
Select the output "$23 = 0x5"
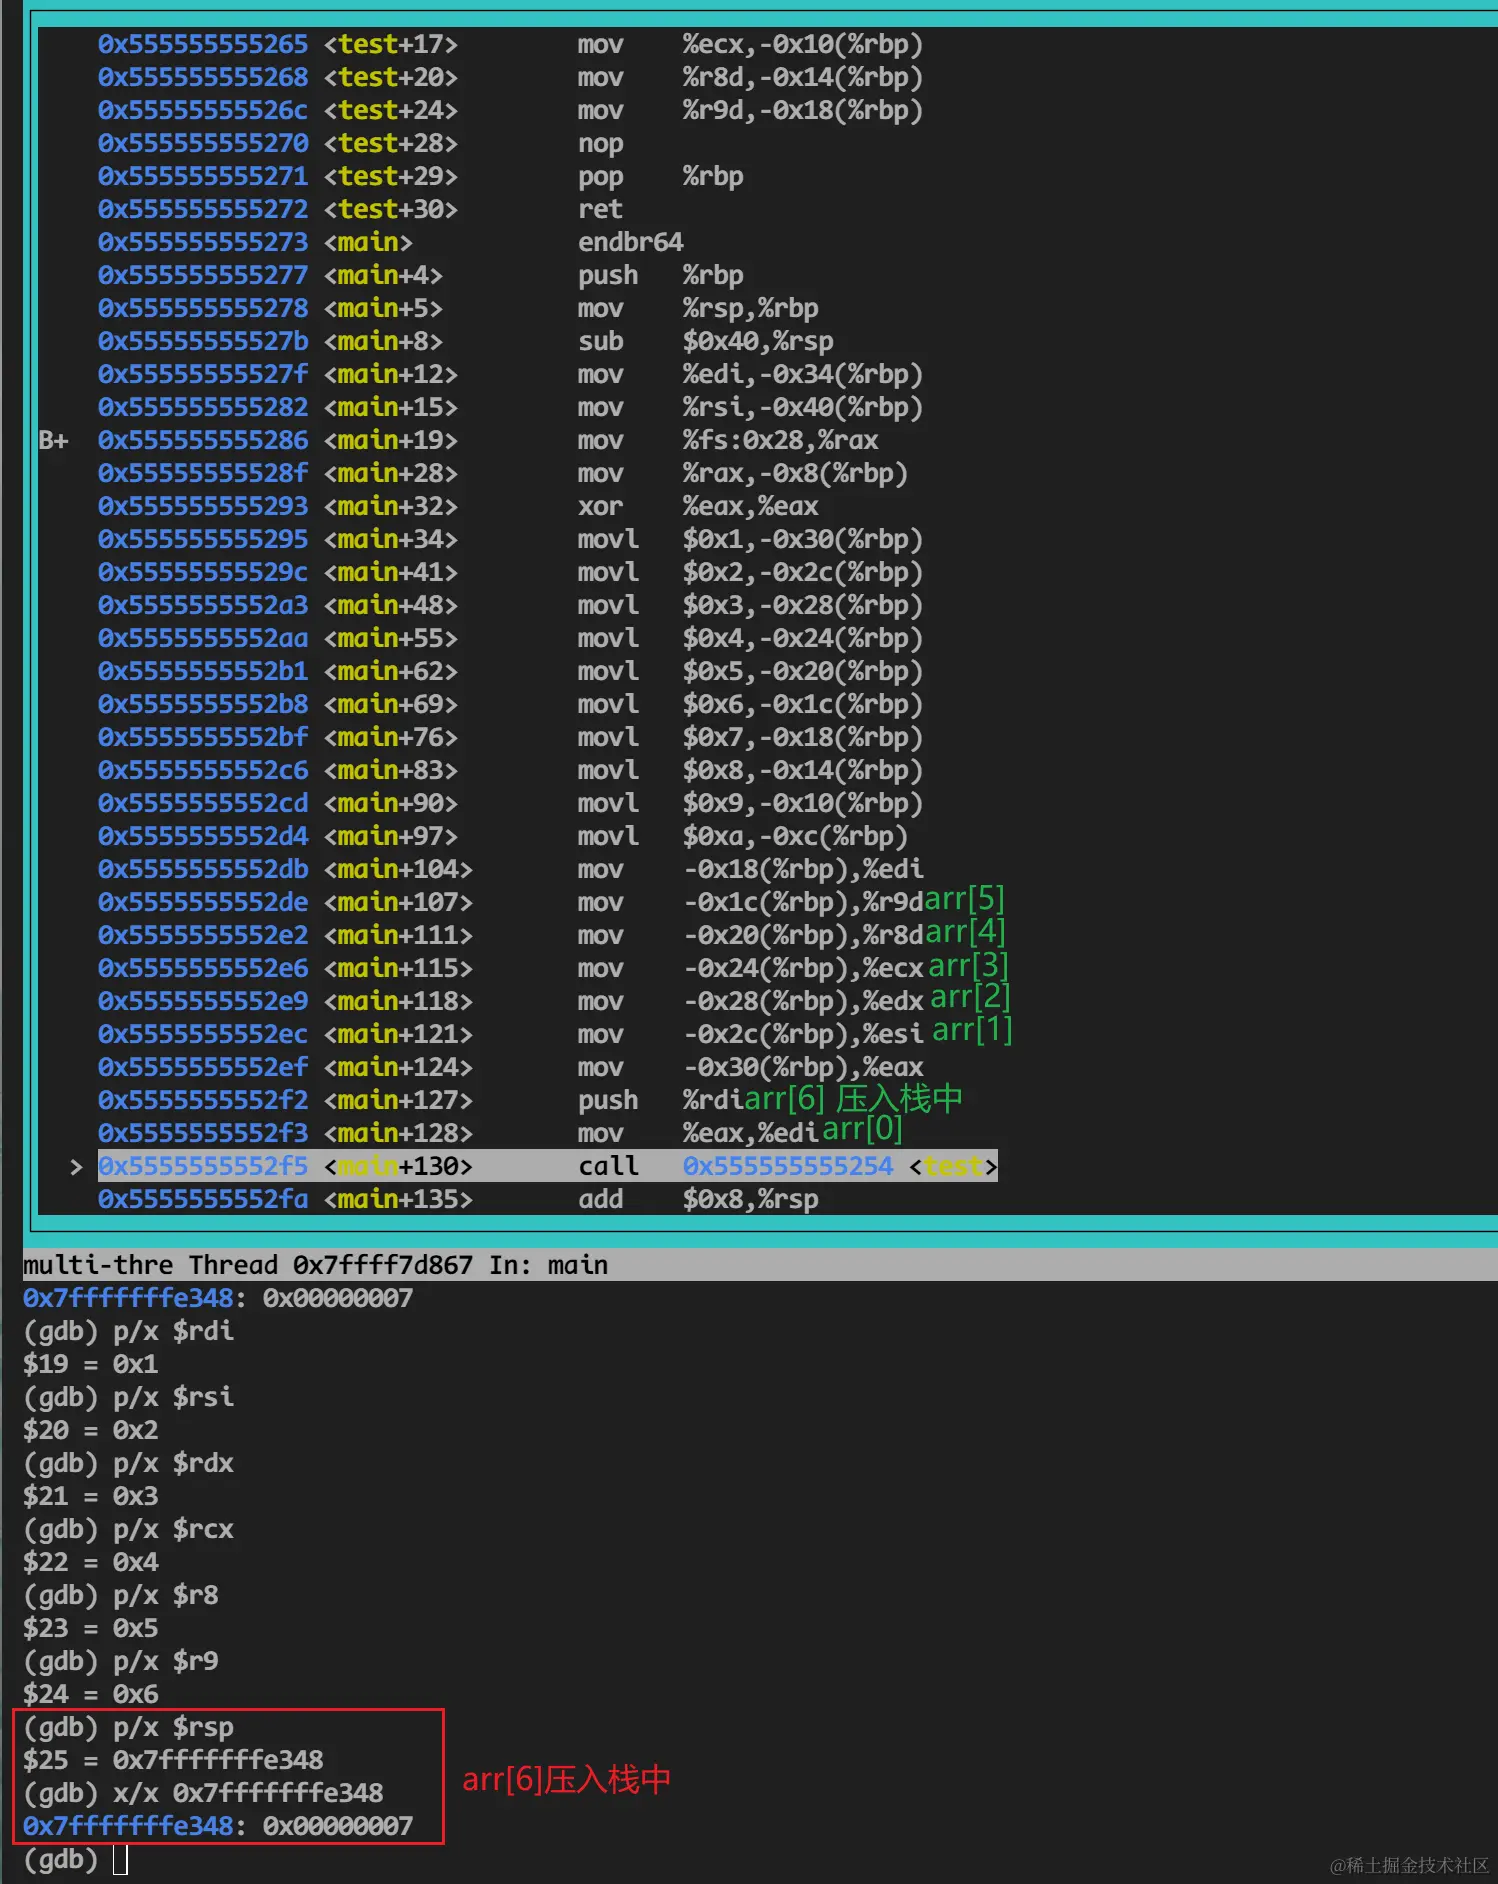(x=91, y=1628)
